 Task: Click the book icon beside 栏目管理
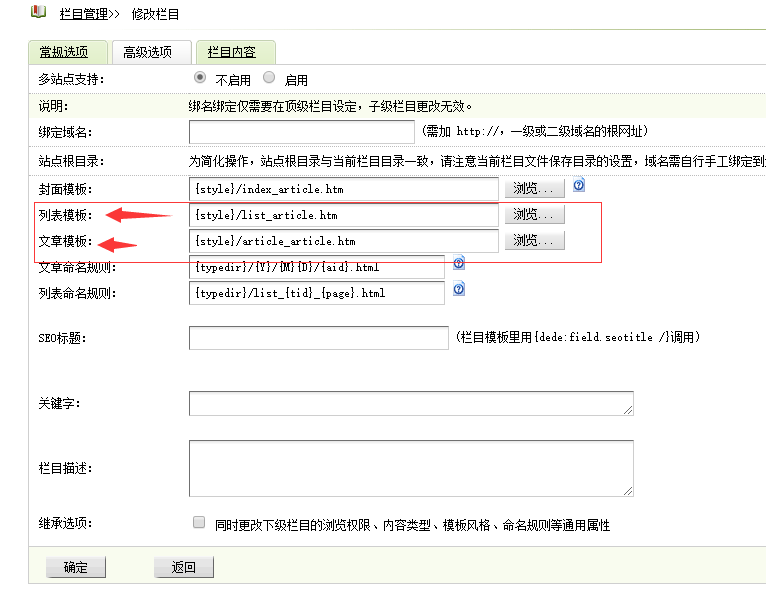(x=38, y=12)
